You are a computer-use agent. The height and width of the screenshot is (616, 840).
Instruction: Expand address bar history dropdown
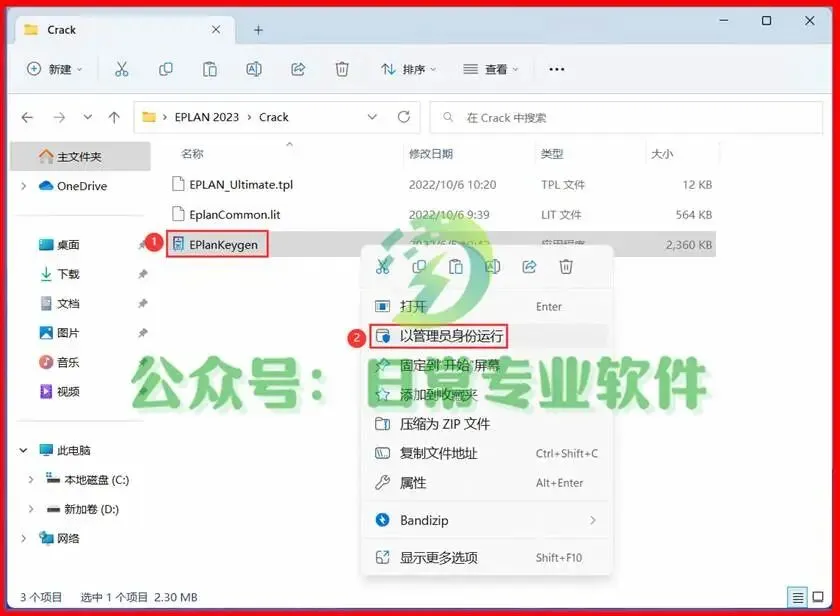(x=372, y=117)
